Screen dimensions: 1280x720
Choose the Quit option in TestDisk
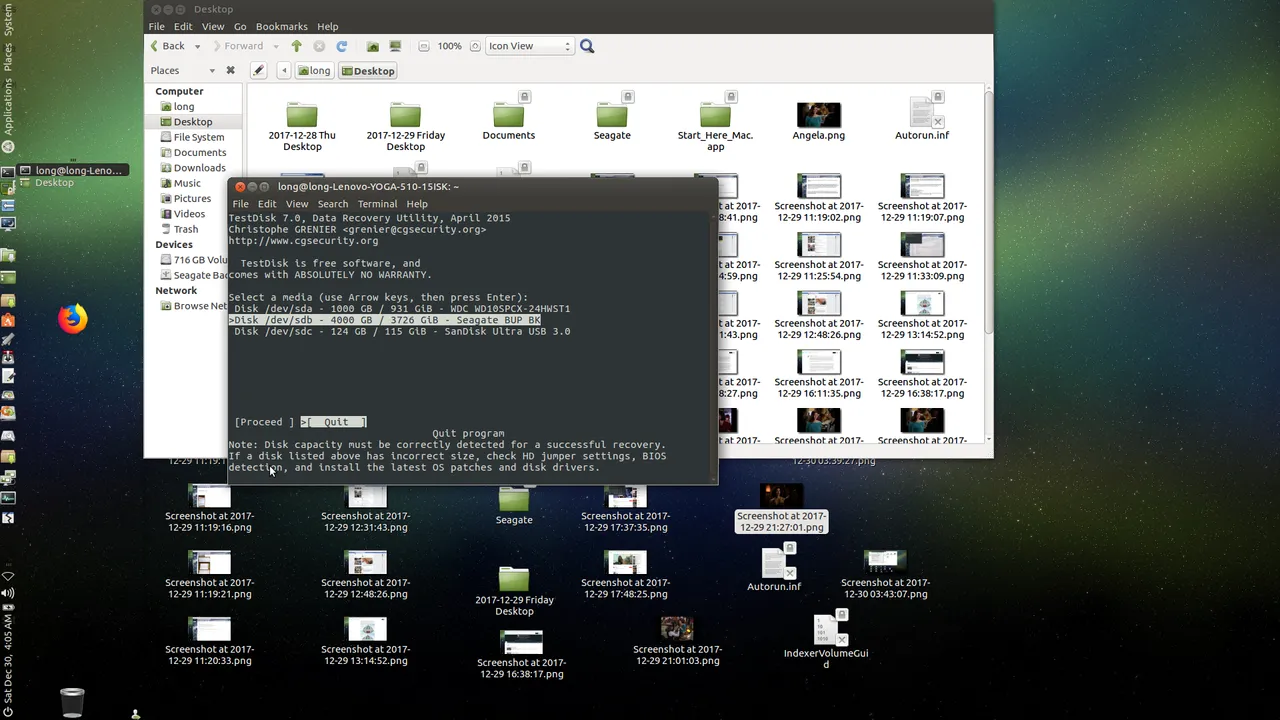(x=334, y=422)
